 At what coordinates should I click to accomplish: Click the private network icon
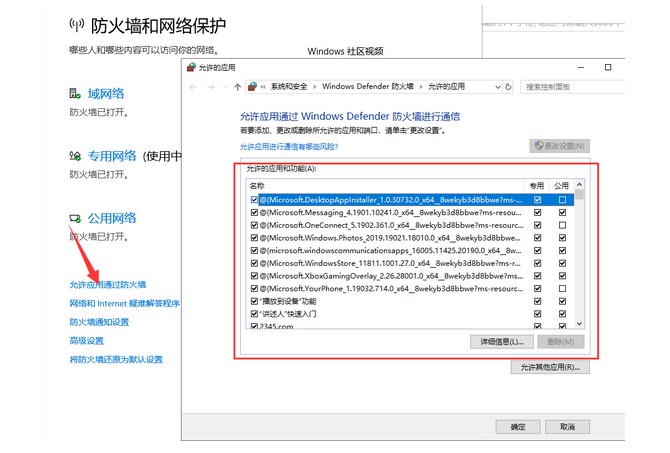point(75,156)
